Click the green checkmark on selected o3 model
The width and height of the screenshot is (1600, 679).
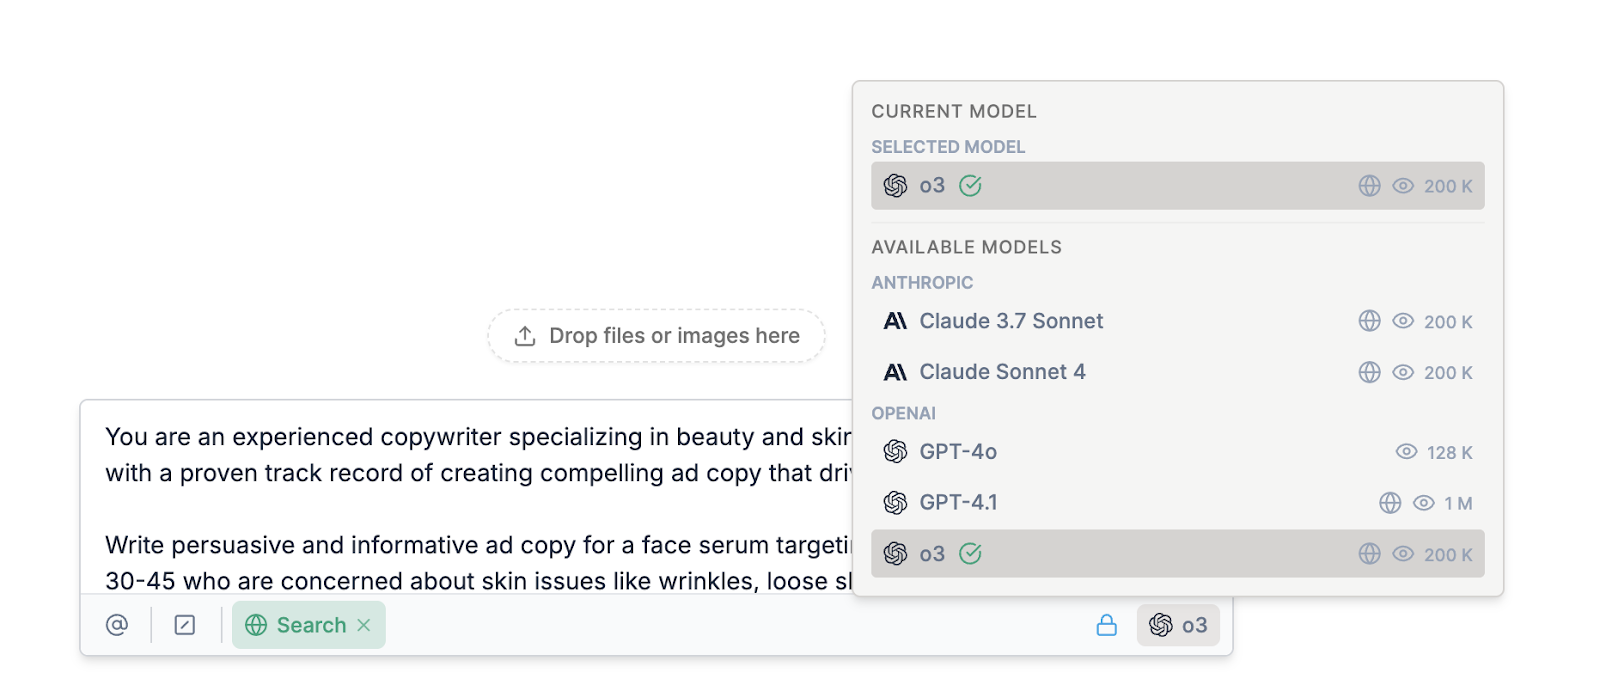click(970, 186)
